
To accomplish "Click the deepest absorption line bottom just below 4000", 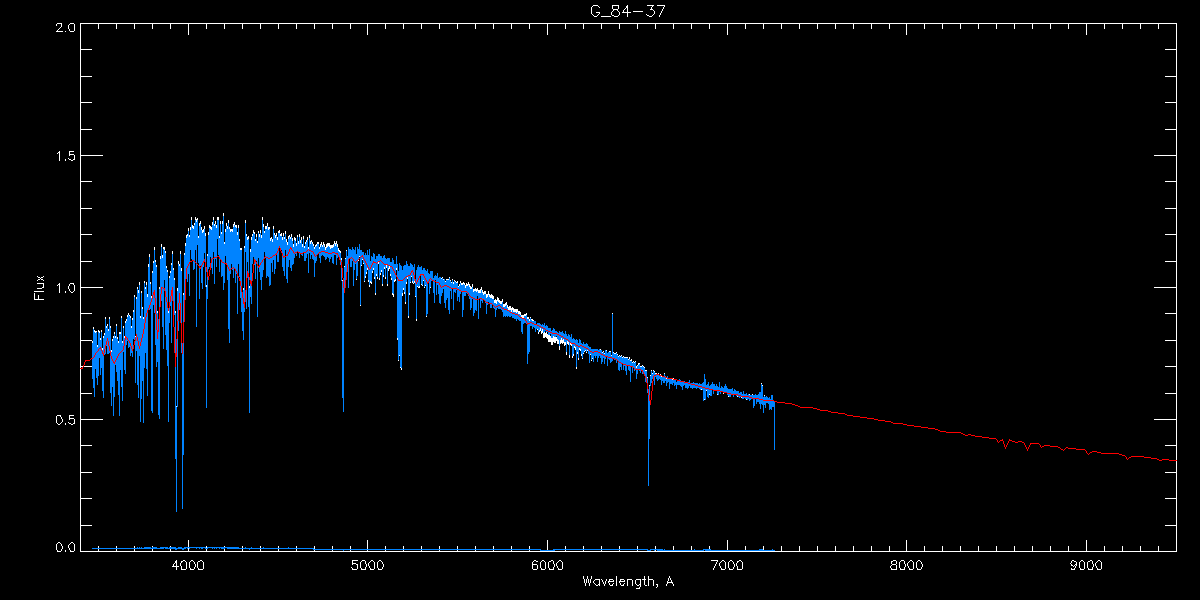I will pos(178,510).
